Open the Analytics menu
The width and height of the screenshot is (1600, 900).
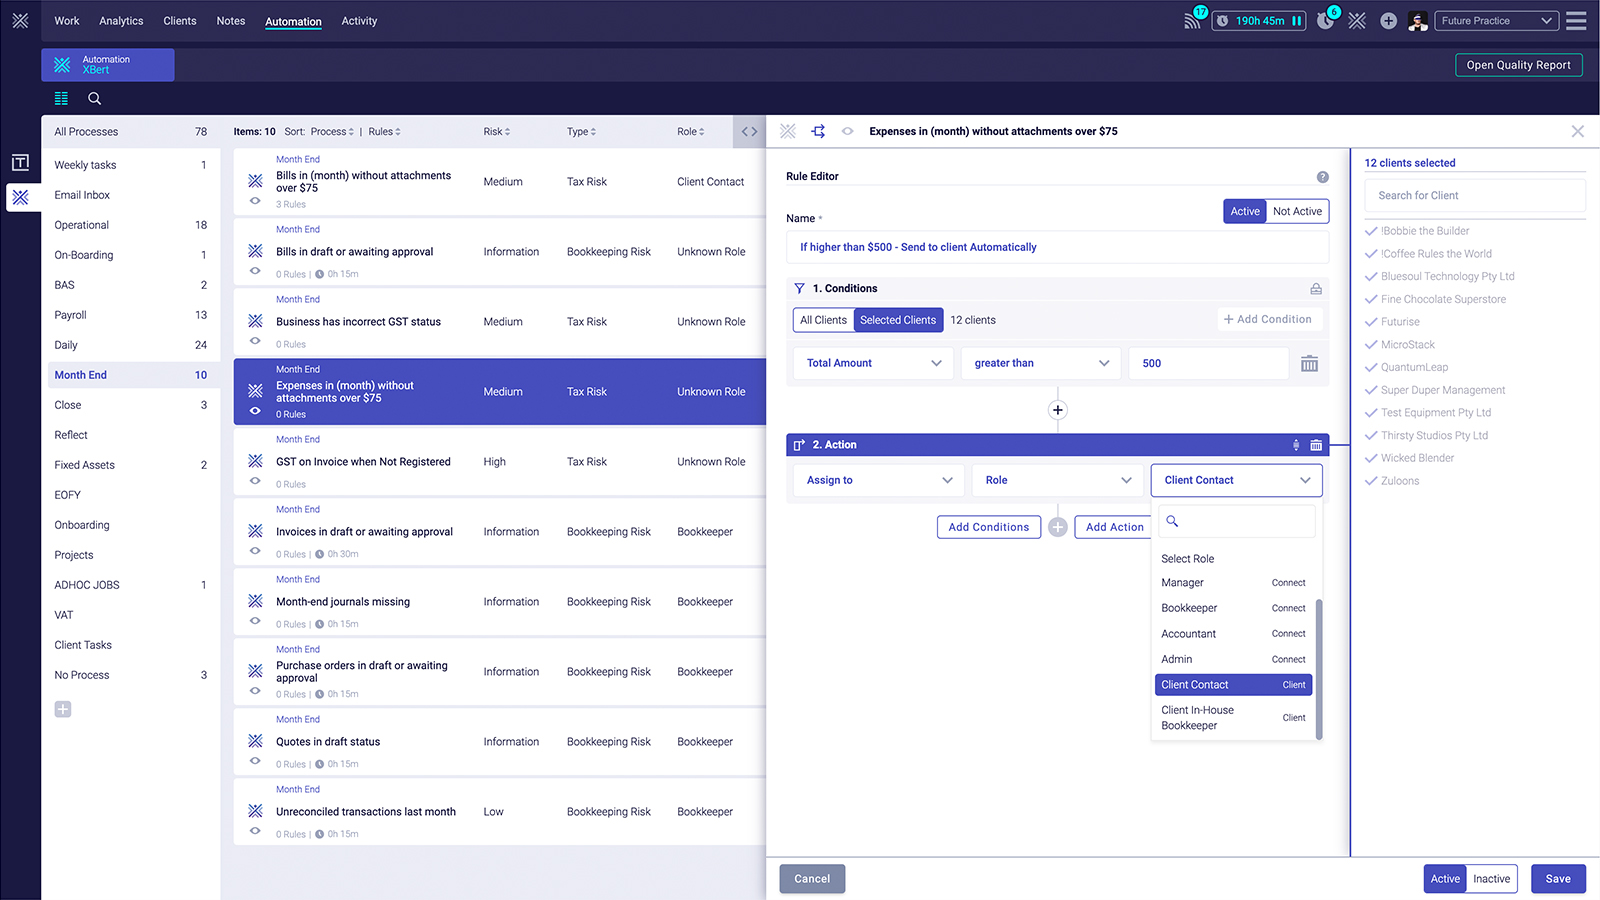click(x=121, y=21)
